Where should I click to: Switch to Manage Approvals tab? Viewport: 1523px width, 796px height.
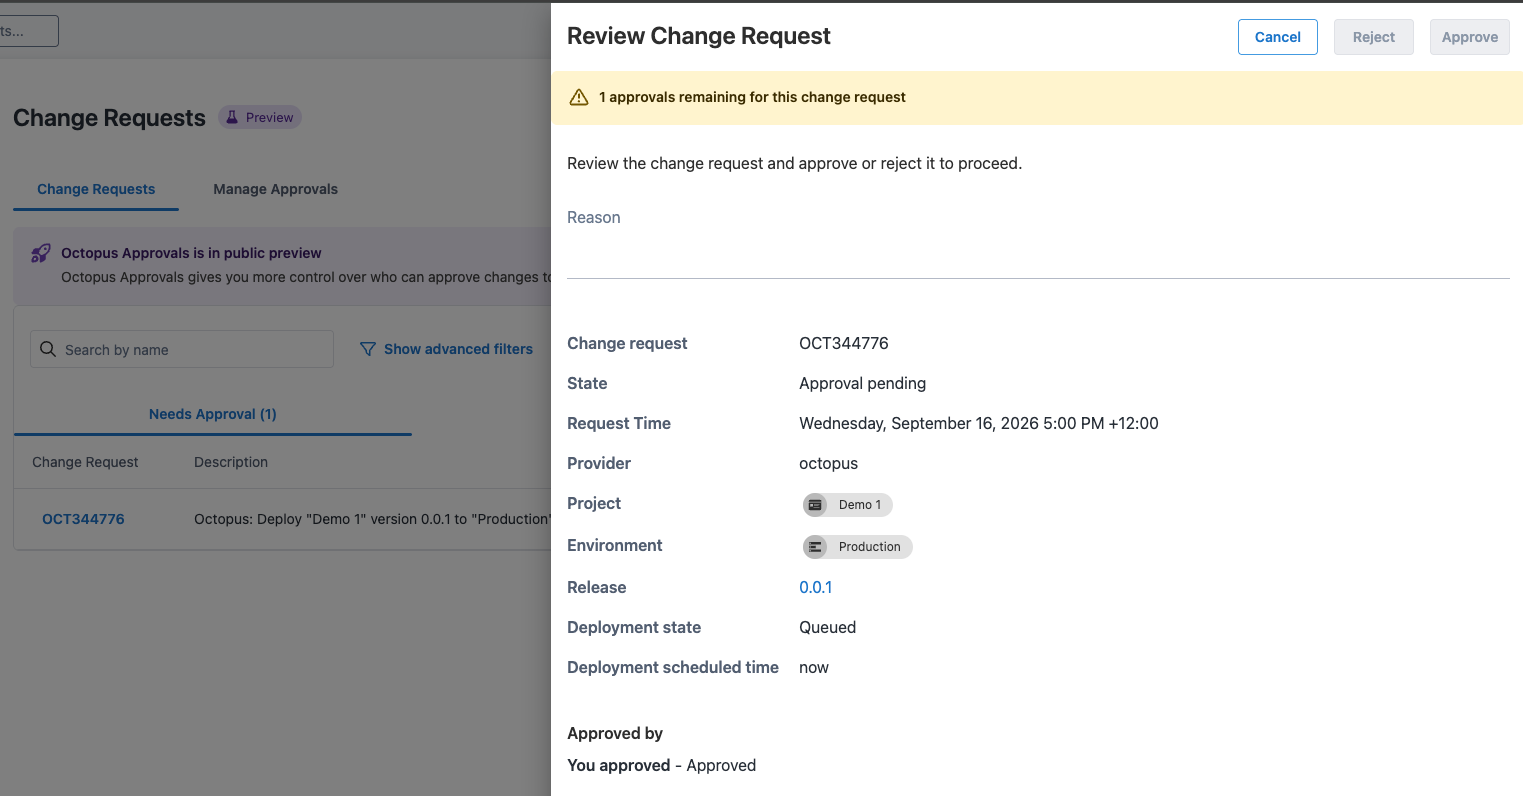pos(275,189)
